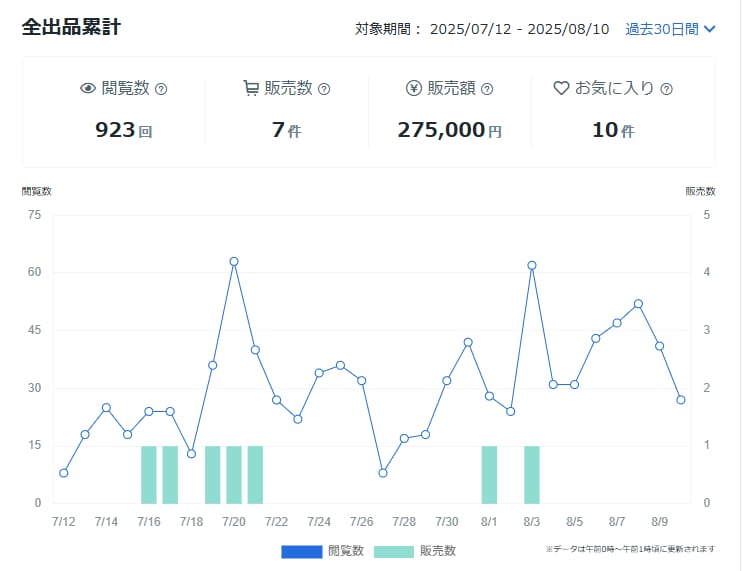The height and width of the screenshot is (571, 742).
Task: Click the 8/10 last data point
Action: pos(681,400)
